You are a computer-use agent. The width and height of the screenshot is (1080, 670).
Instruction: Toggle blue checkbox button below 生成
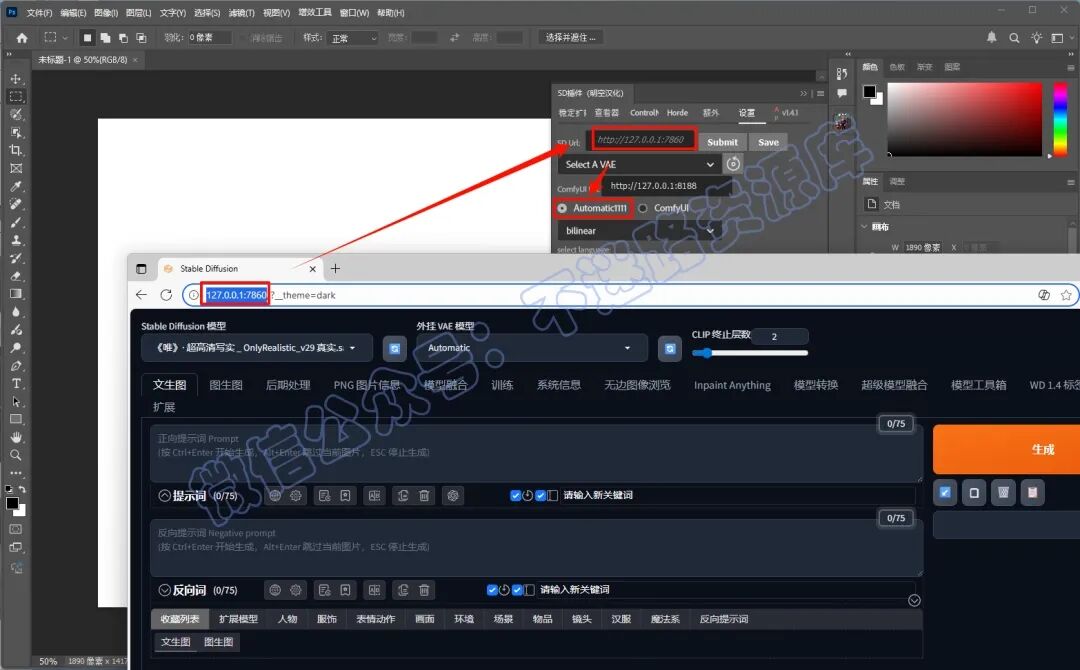click(x=945, y=492)
